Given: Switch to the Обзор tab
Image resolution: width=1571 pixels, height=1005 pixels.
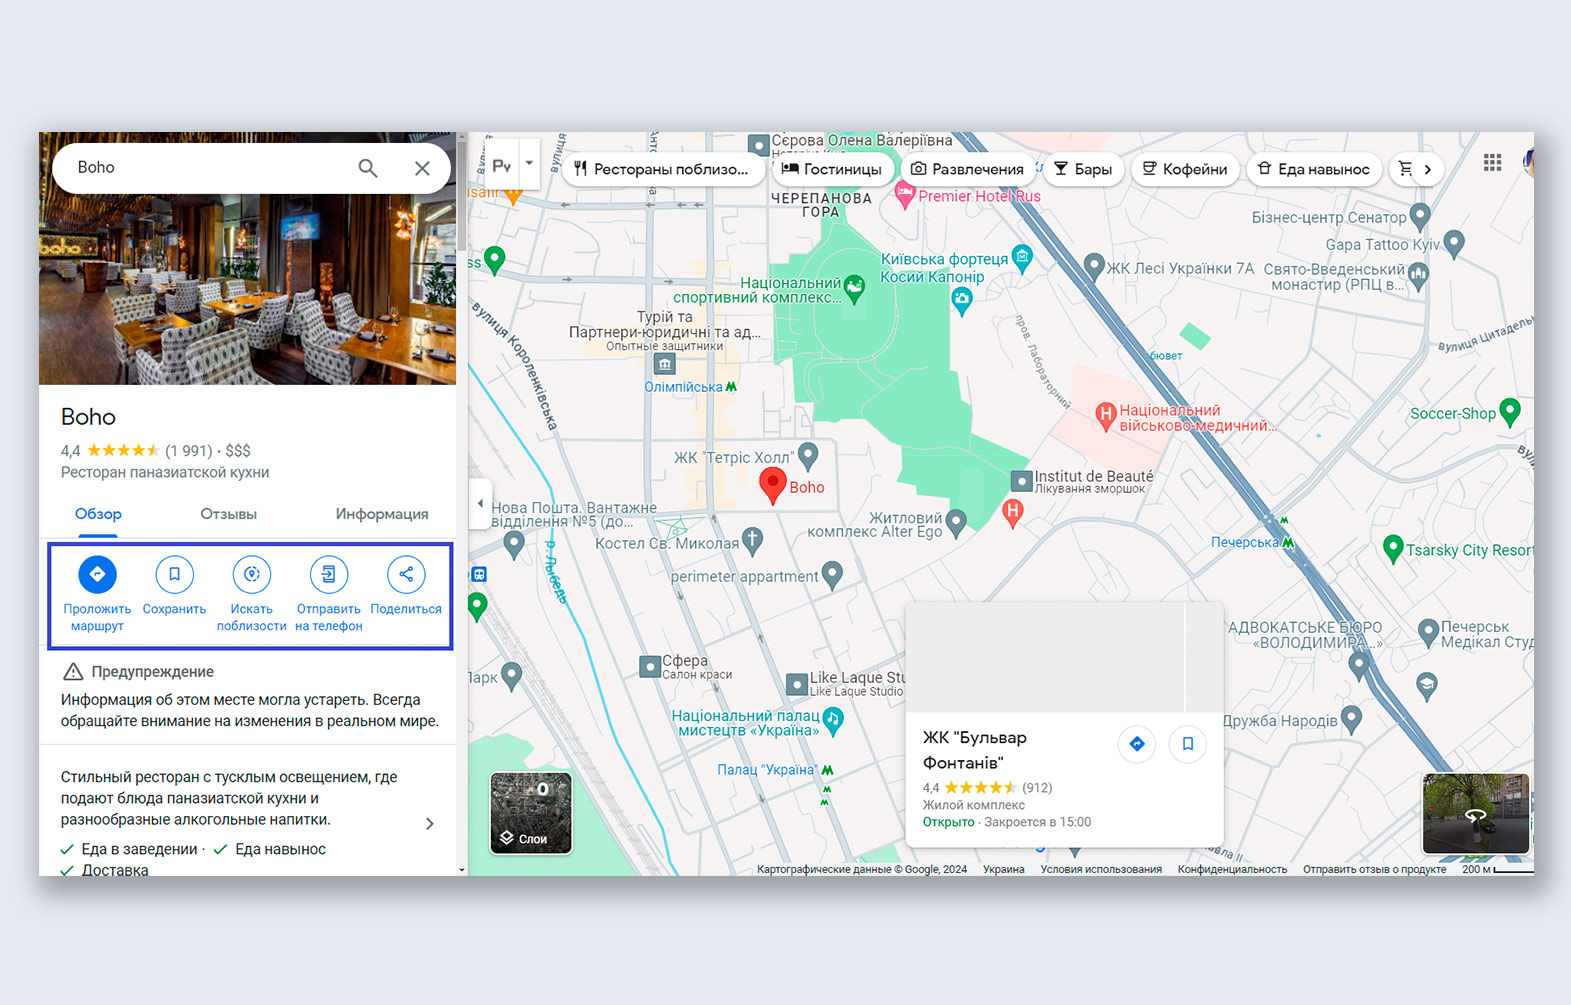Looking at the screenshot, I should click(98, 514).
